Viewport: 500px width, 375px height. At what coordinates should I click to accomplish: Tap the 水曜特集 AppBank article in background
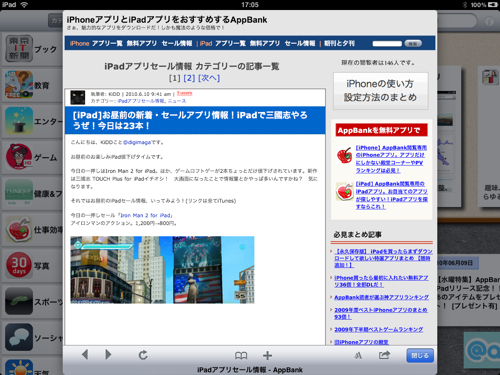pyautogui.click(x=469, y=292)
